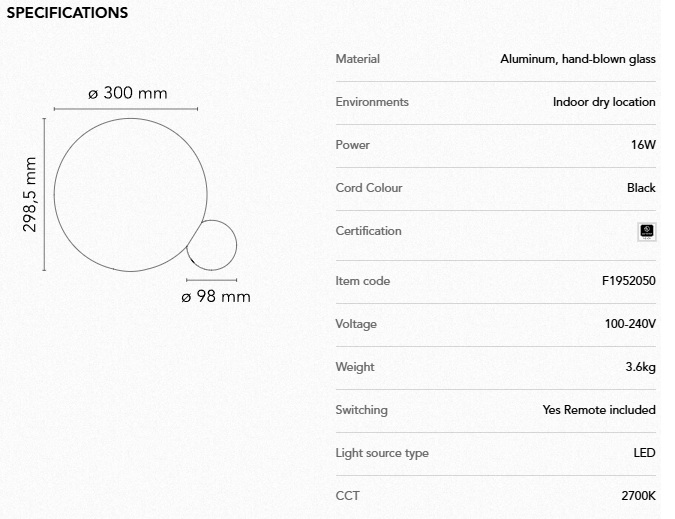The height and width of the screenshot is (519, 675).
Task: Click the Black cord colour value
Action: [x=641, y=188]
